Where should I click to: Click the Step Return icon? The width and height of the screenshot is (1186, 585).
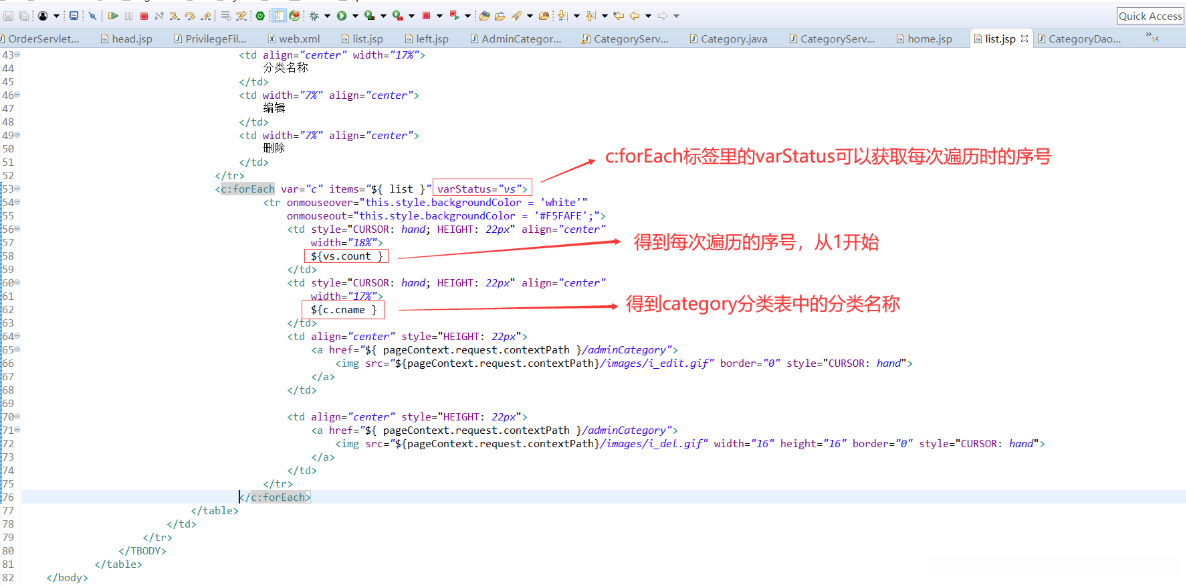(205, 16)
